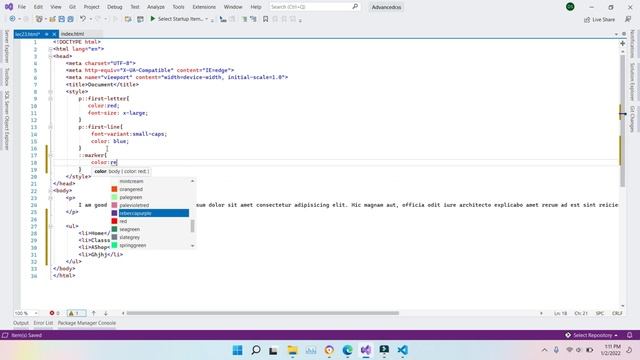Open the Tools menu
The image size is (640, 360).
coord(178,7)
